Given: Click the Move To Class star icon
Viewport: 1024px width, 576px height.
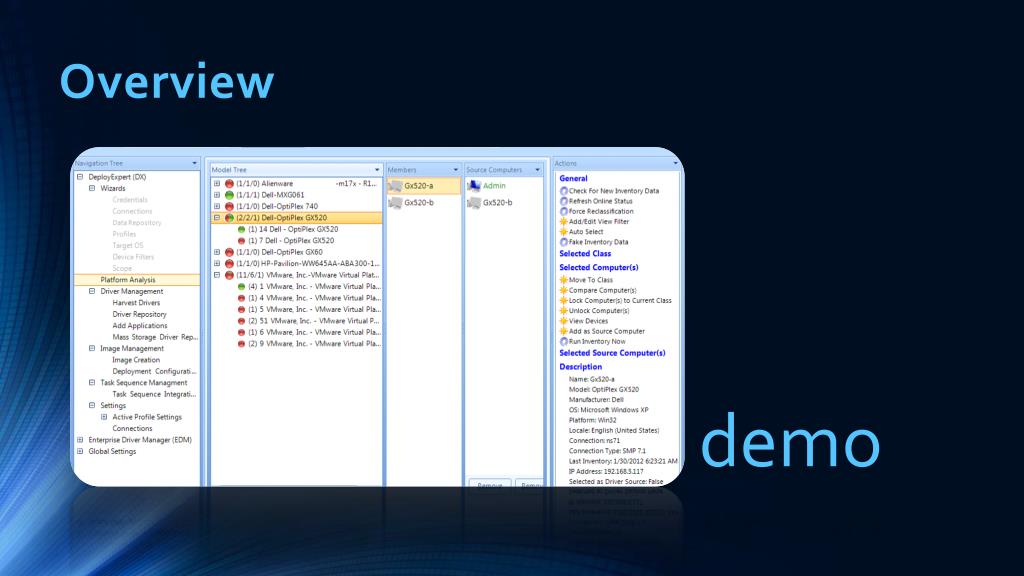Looking at the screenshot, I should tap(564, 280).
